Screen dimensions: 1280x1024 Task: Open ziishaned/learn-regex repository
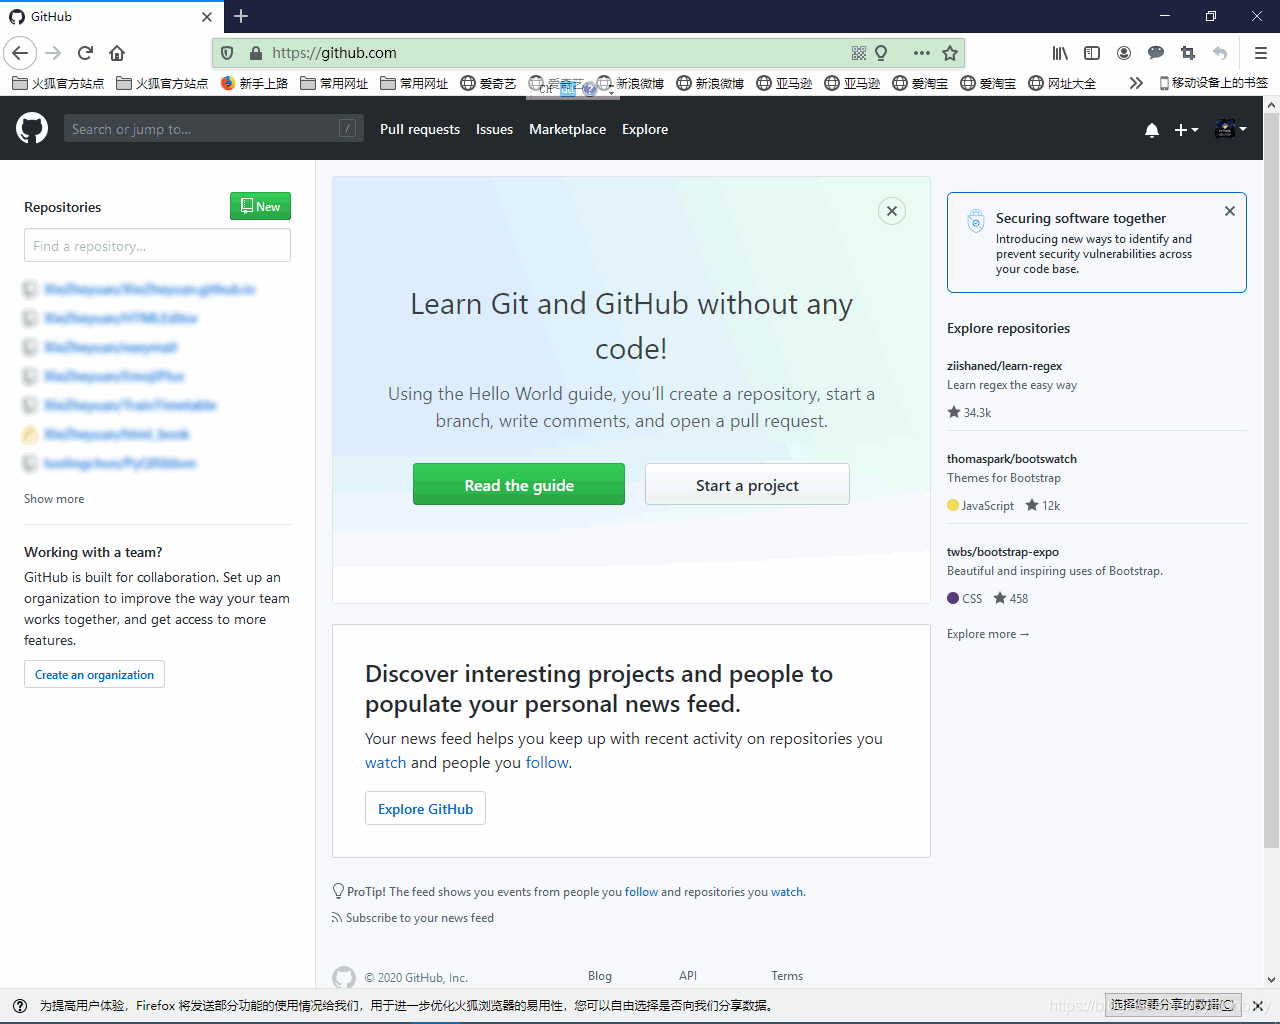pyautogui.click(x=1004, y=366)
